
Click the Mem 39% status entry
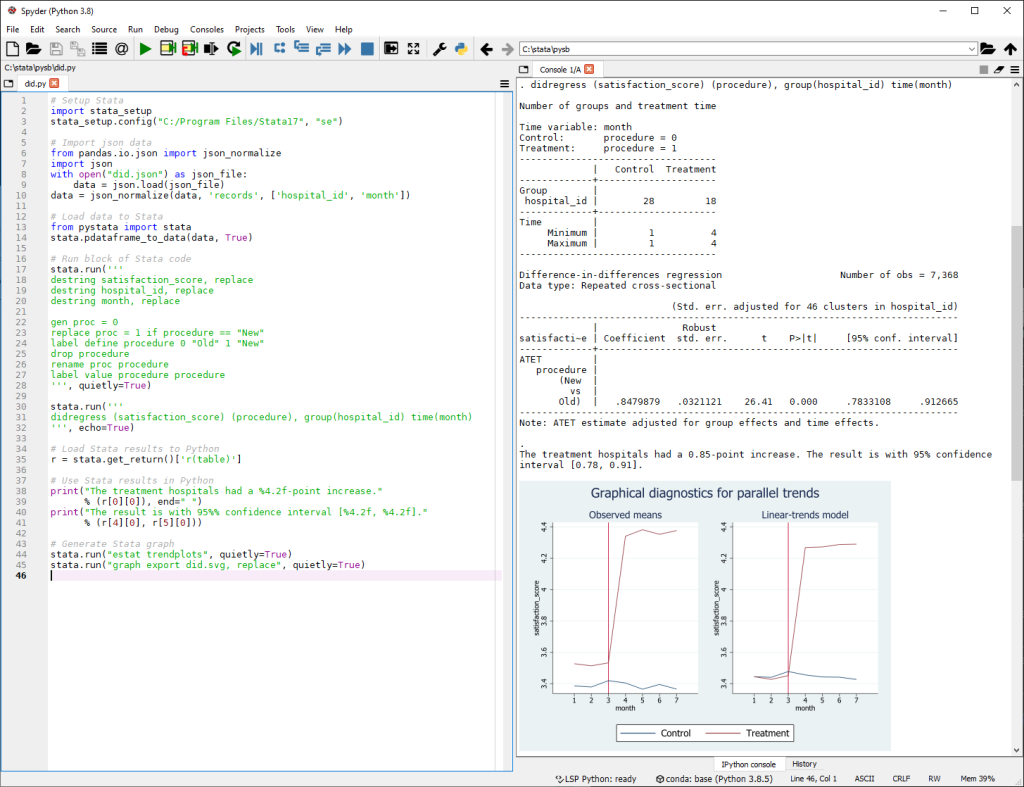977,779
